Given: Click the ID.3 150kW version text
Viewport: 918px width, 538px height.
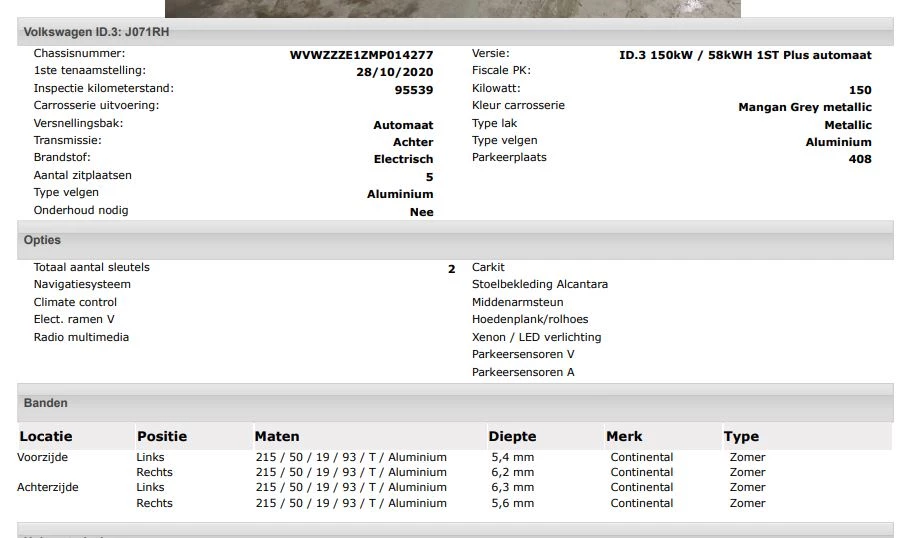Looking at the screenshot, I should [745, 55].
